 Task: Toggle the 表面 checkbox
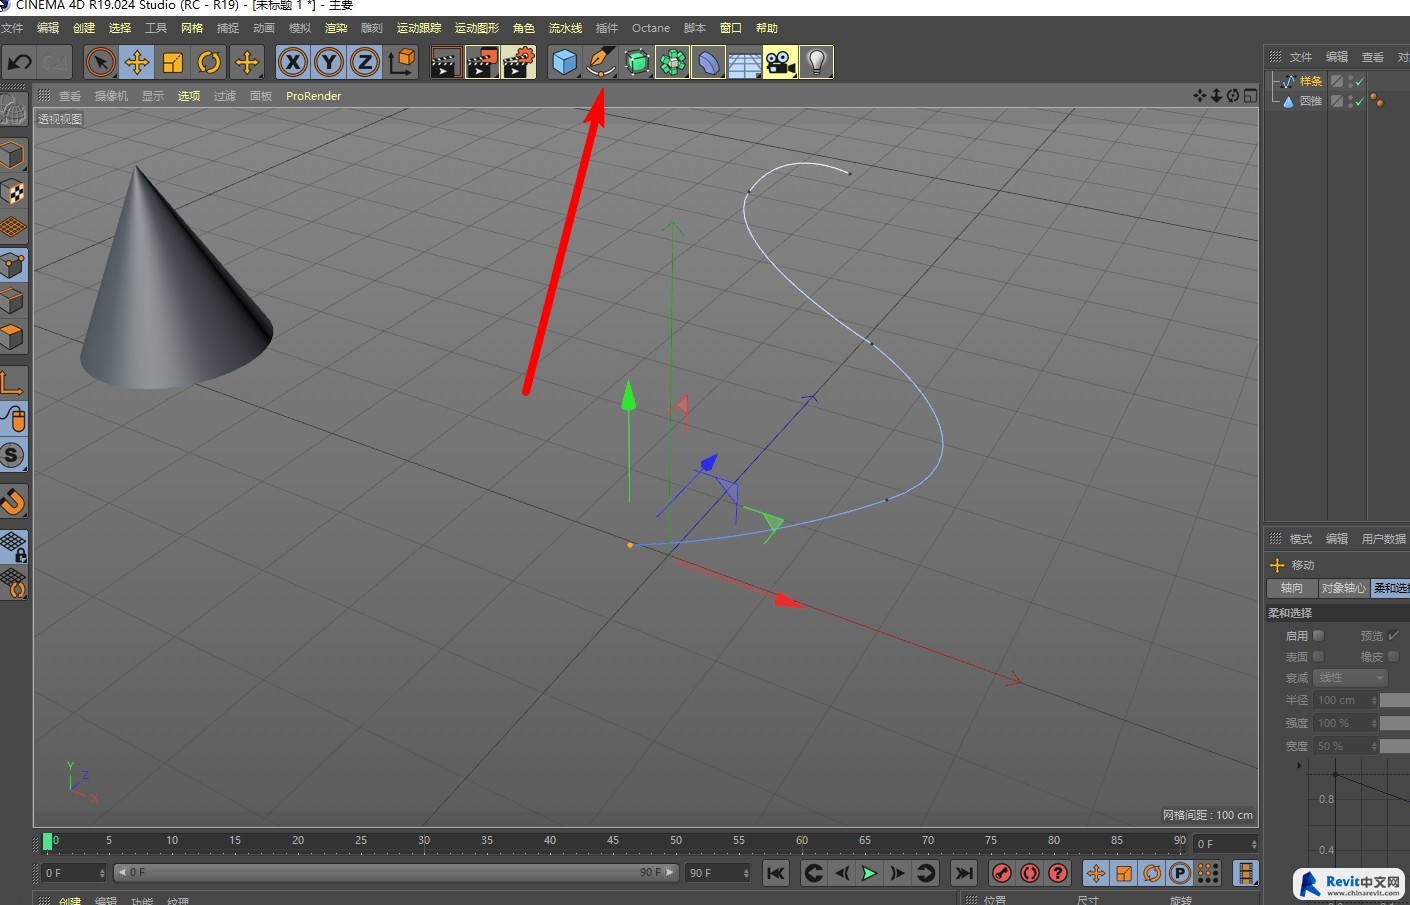(x=1318, y=656)
